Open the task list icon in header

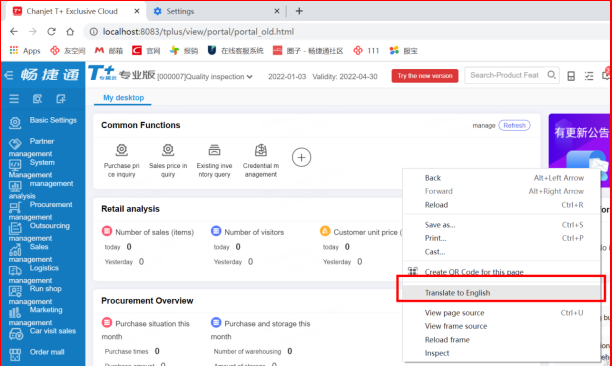pyautogui.click(x=589, y=76)
